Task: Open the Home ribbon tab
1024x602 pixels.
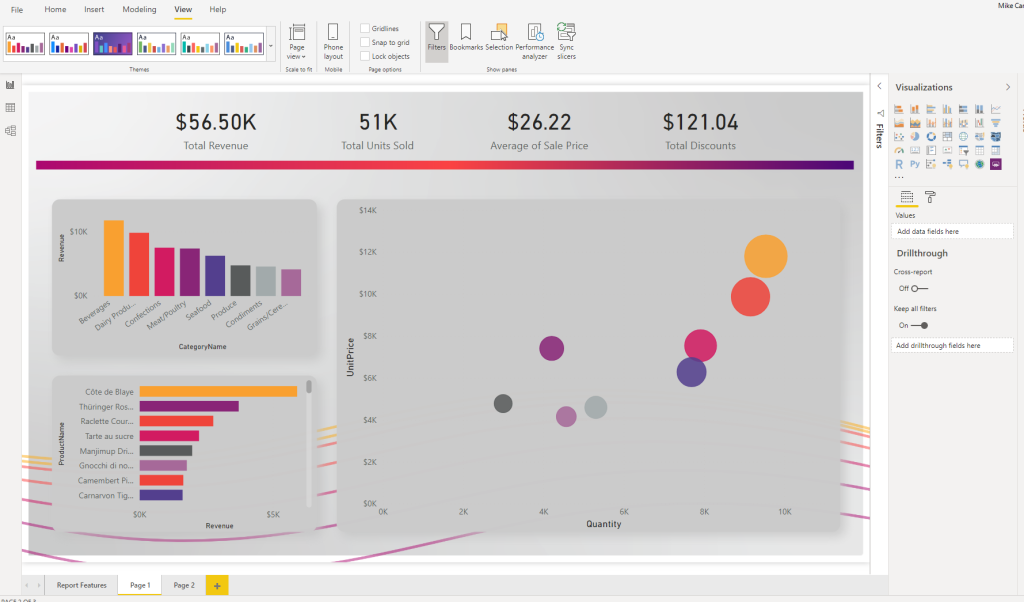Action: pos(55,9)
